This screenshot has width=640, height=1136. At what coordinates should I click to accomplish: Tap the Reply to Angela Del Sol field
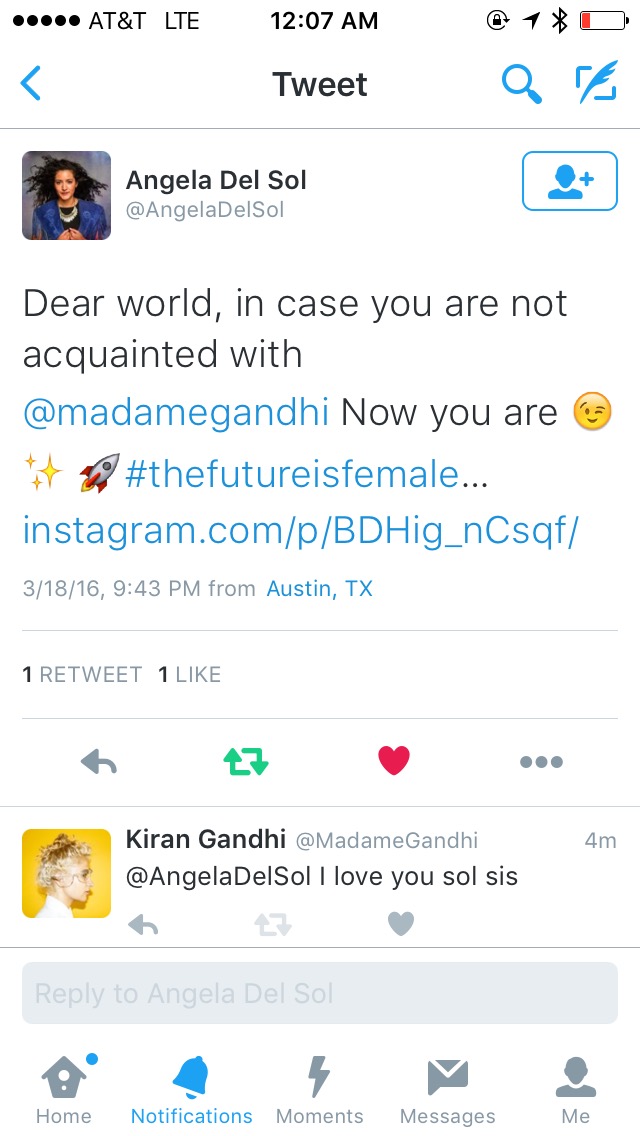(x=320, y=994)
